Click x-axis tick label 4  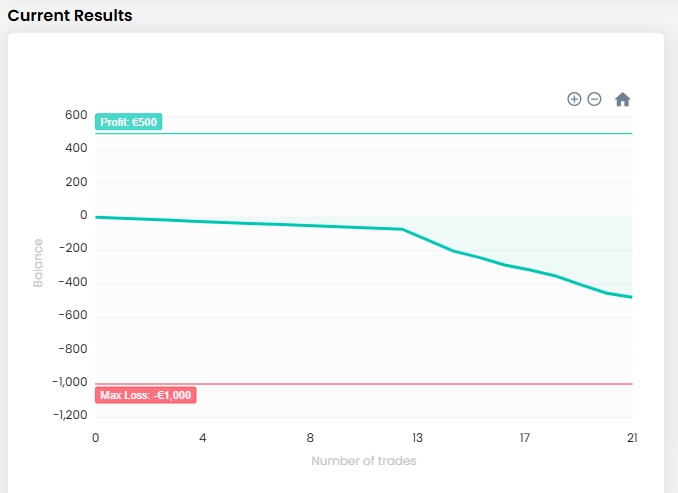(x=203, y=438)
